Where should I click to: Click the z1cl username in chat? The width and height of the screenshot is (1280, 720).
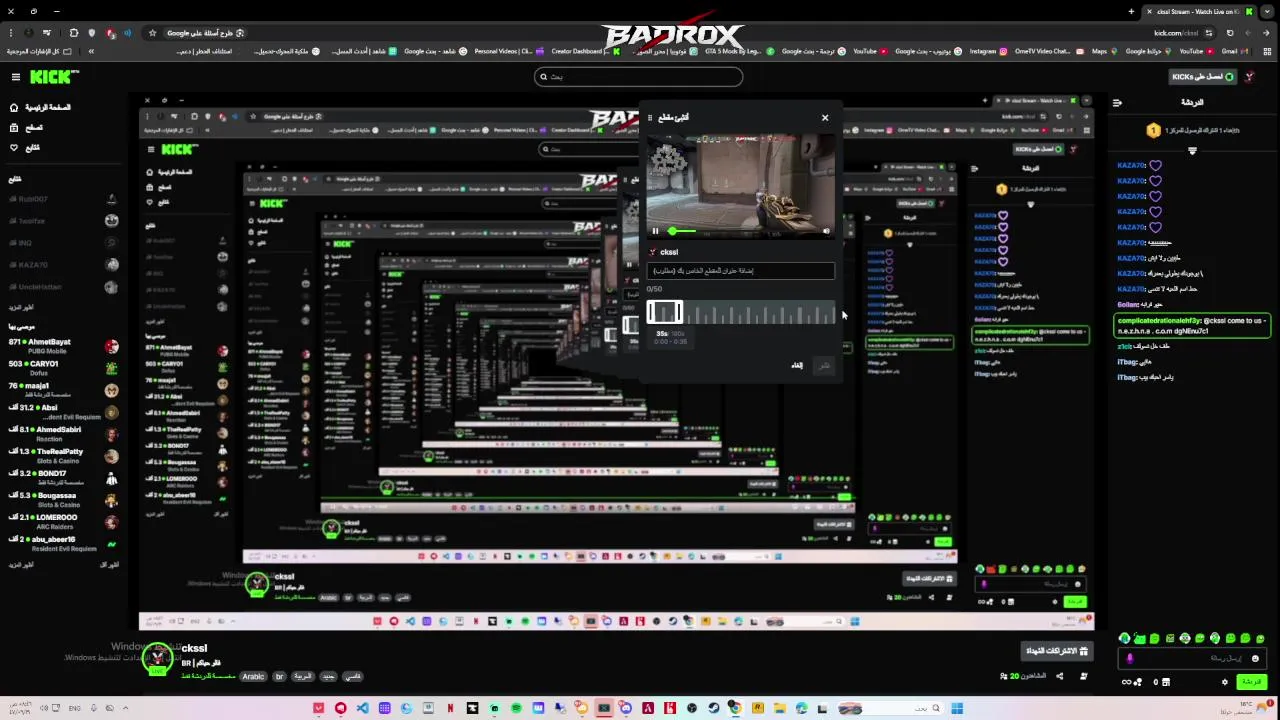click(x=1124, y=347)
